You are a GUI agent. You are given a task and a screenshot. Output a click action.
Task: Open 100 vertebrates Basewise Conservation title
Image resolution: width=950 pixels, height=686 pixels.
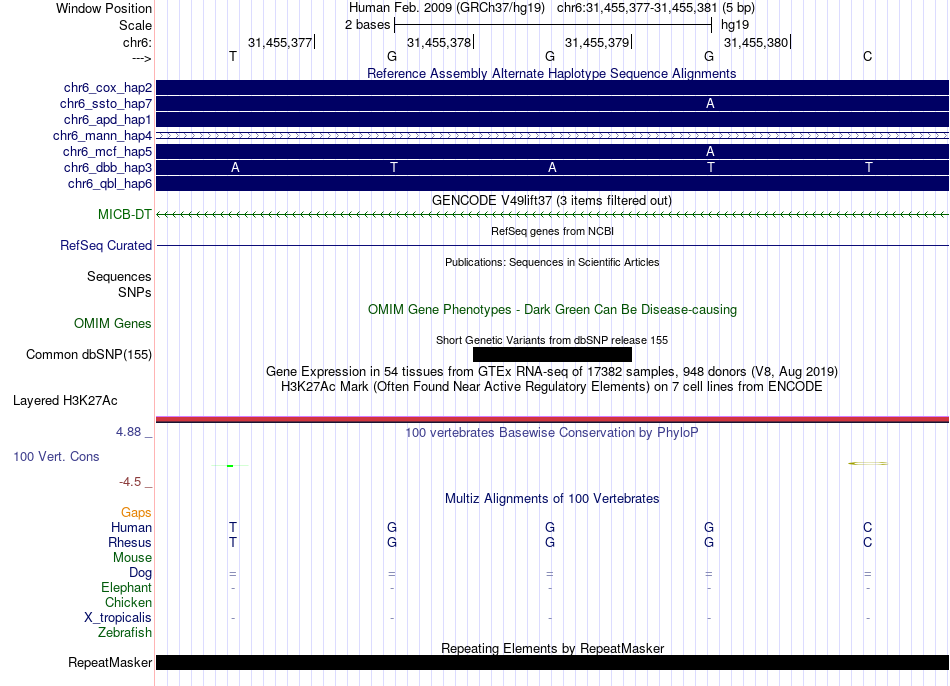tap(552, 433)
